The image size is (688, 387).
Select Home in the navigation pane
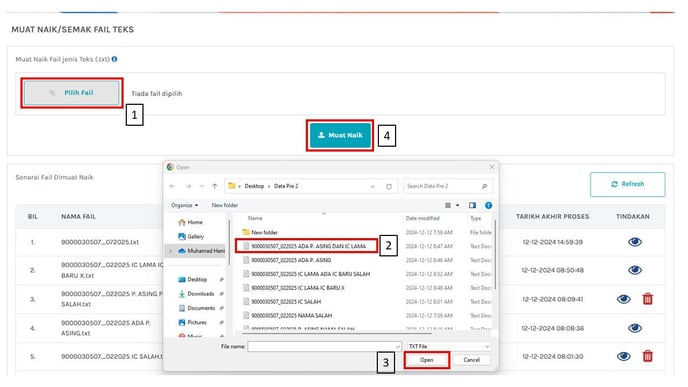[x=190, y=222]
